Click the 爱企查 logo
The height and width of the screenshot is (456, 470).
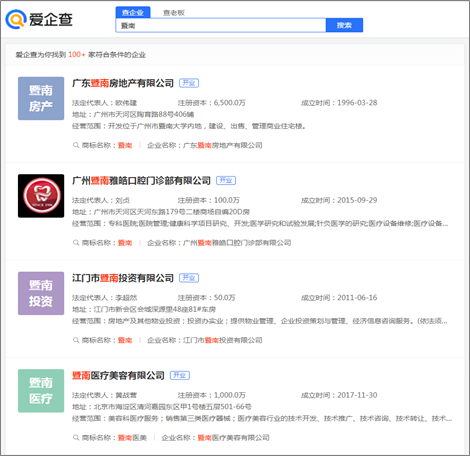click(x=39, y=19)
